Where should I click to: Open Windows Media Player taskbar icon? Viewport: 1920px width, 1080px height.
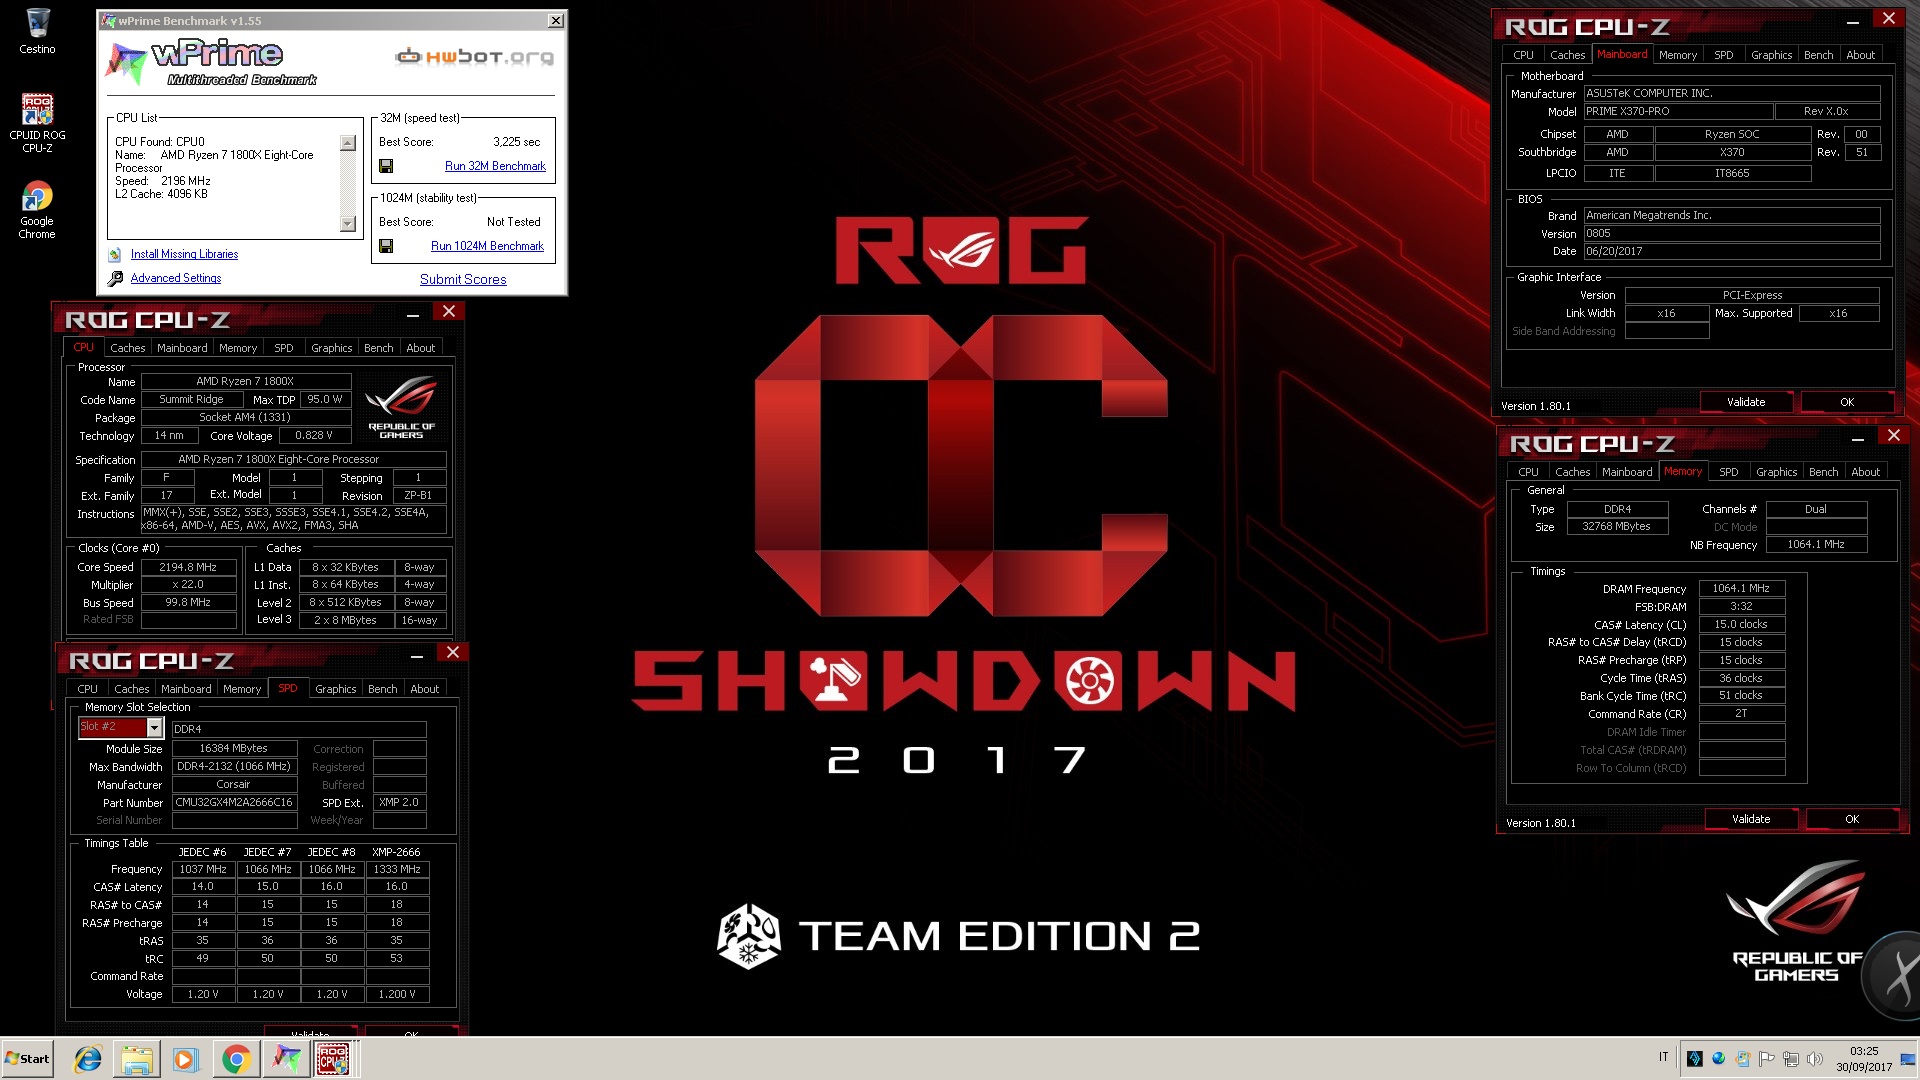(186, 1059)
